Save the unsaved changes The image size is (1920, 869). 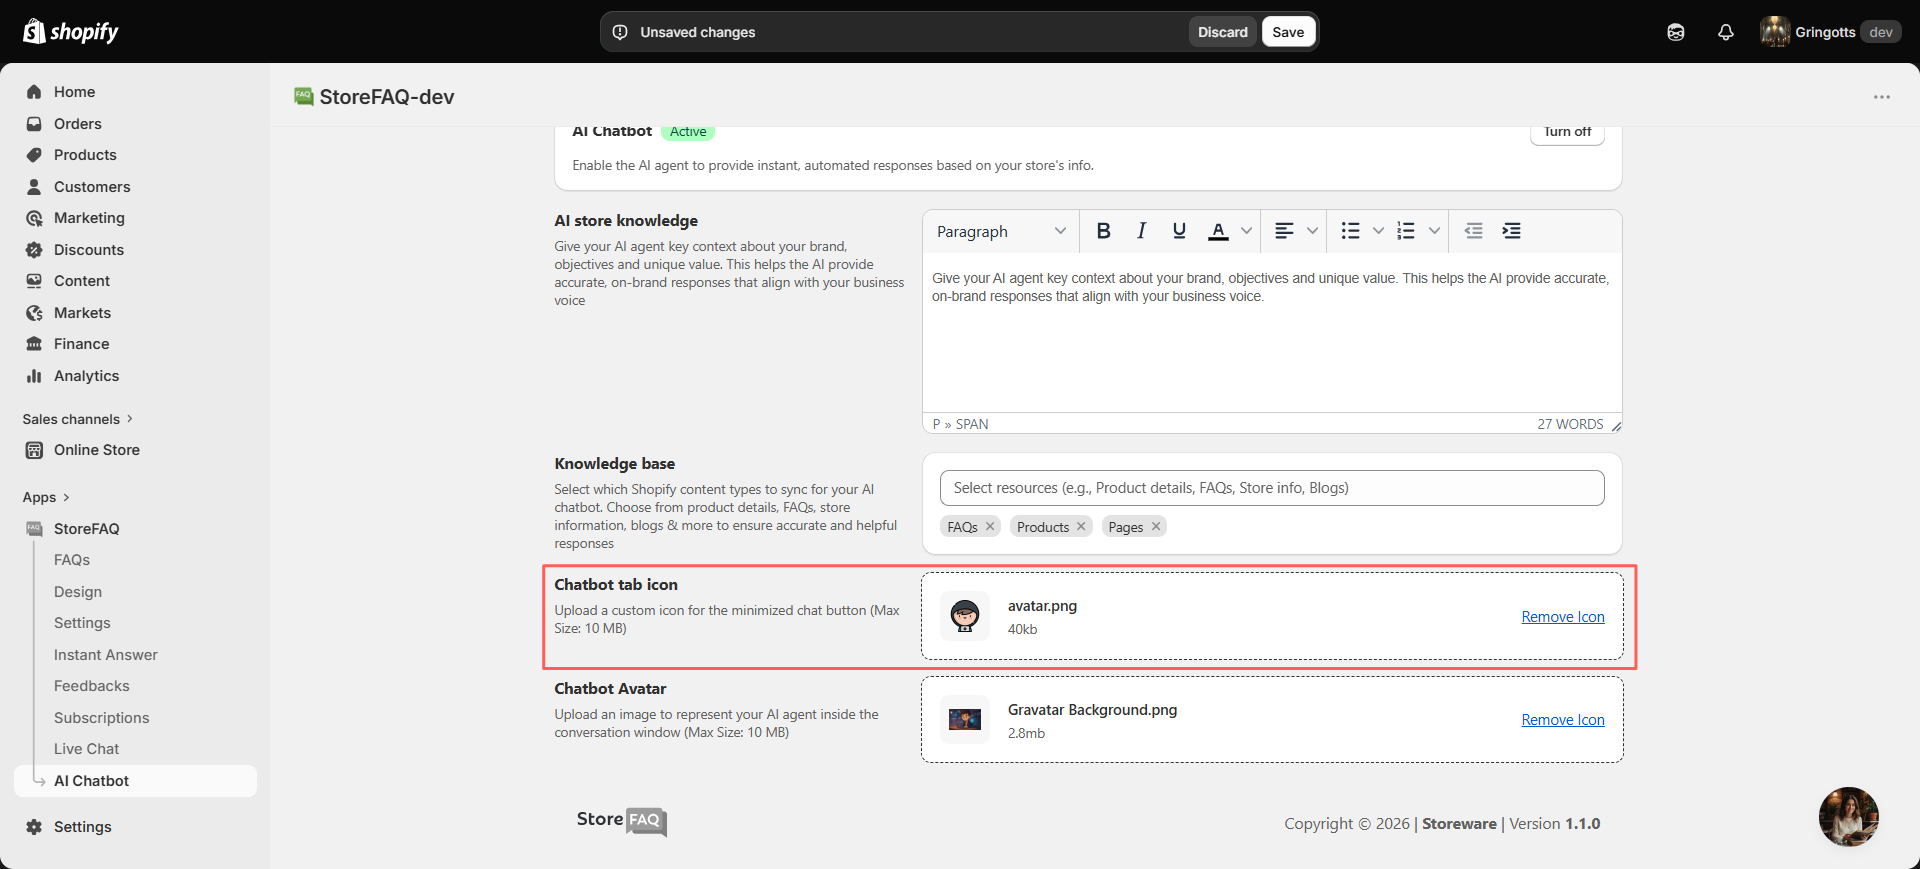pyautogui.click(x=1288, y=32)
